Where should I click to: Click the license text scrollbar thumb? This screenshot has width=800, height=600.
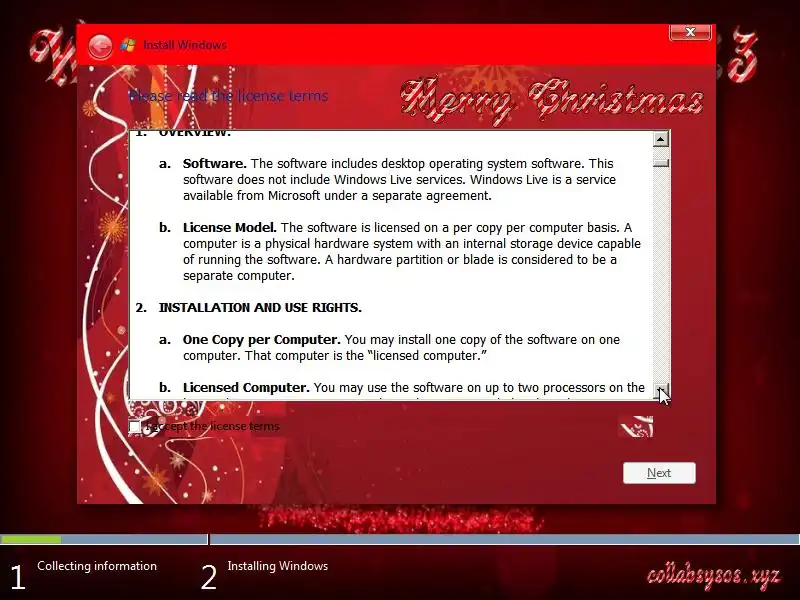click(661, 163)
